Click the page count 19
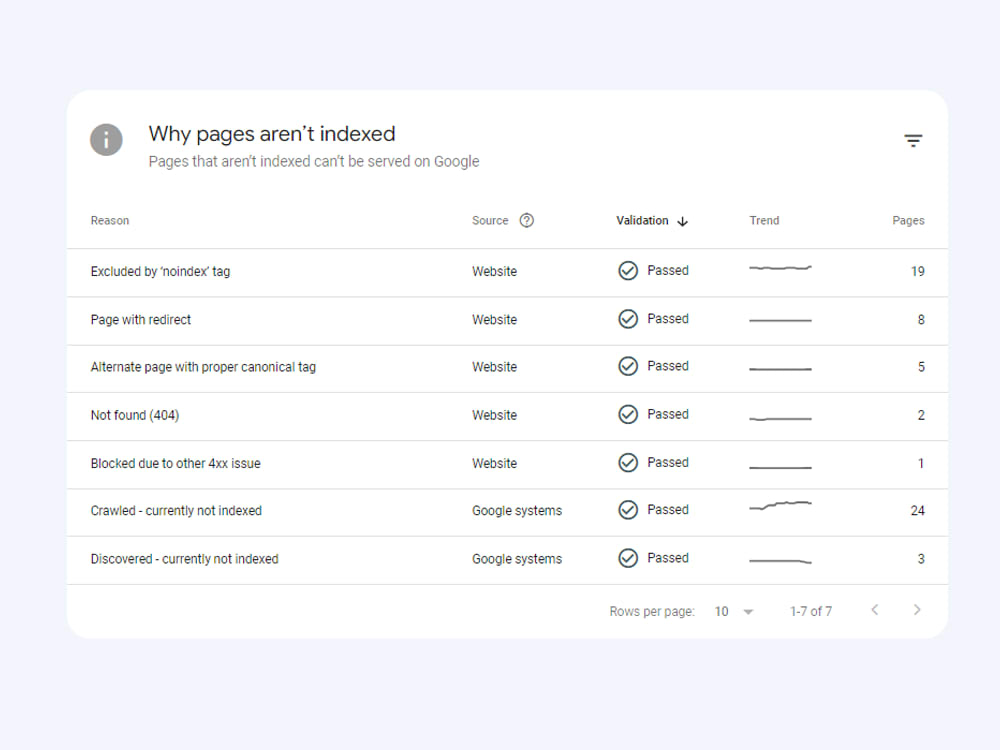 (x=917, y=272)
